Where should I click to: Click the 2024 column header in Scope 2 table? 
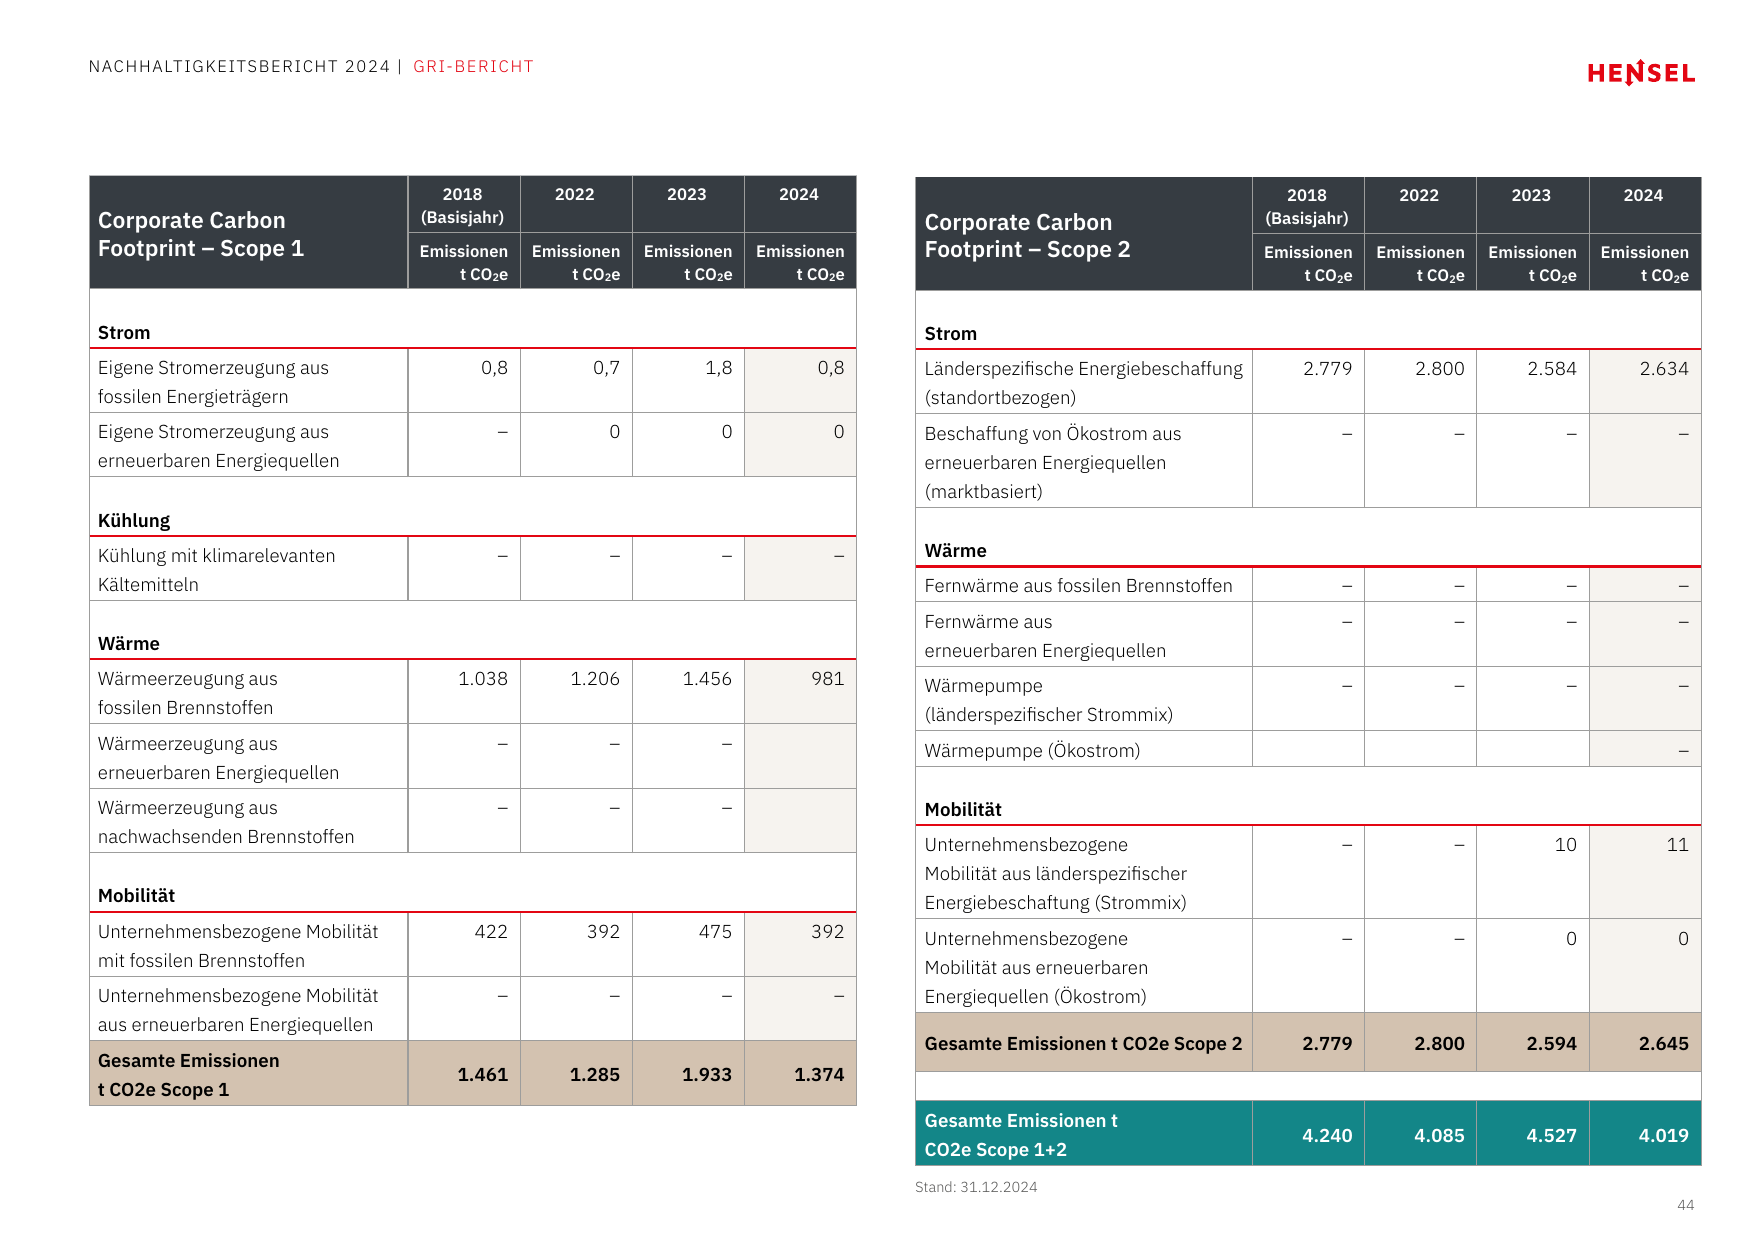click(x=1644, y=196)
